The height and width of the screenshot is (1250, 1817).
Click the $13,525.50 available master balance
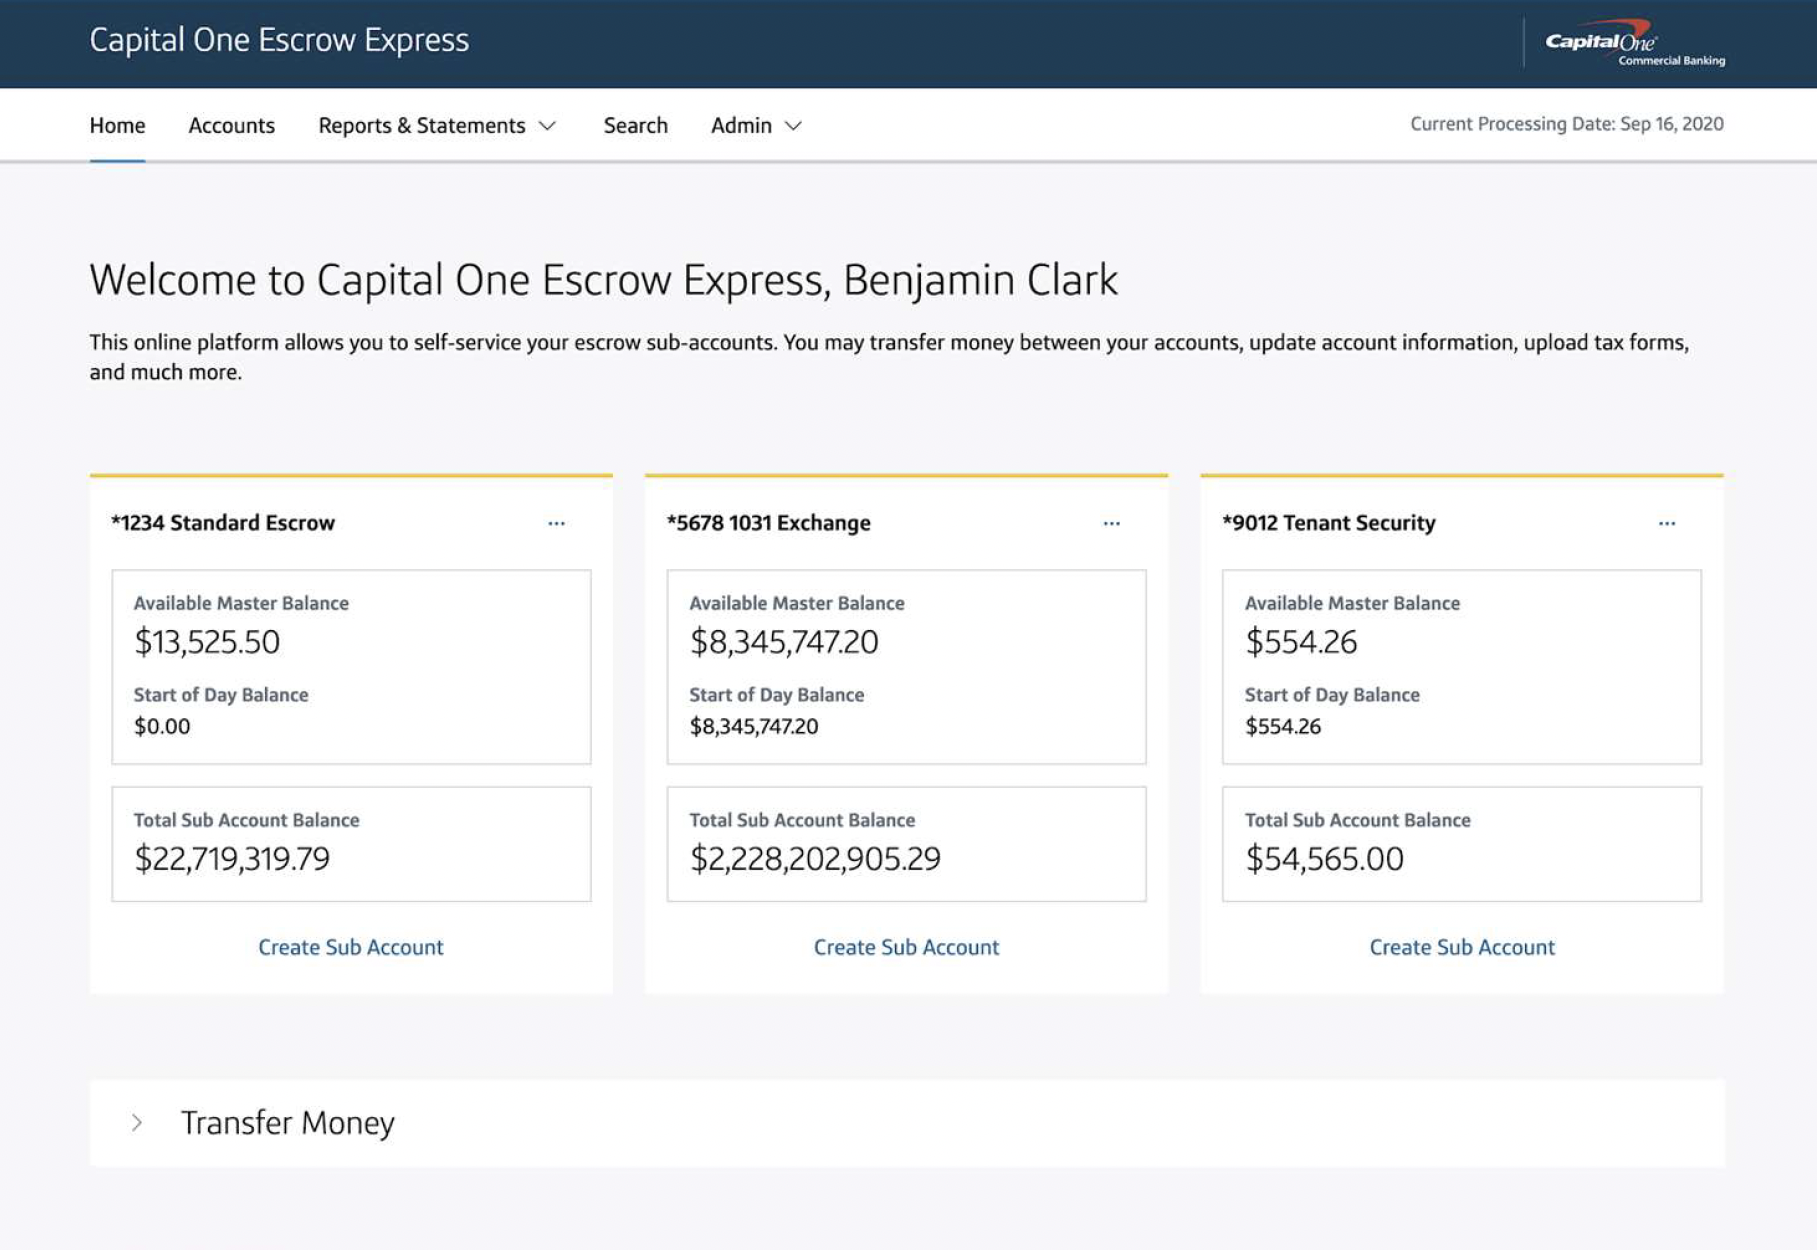pos(207,642)
